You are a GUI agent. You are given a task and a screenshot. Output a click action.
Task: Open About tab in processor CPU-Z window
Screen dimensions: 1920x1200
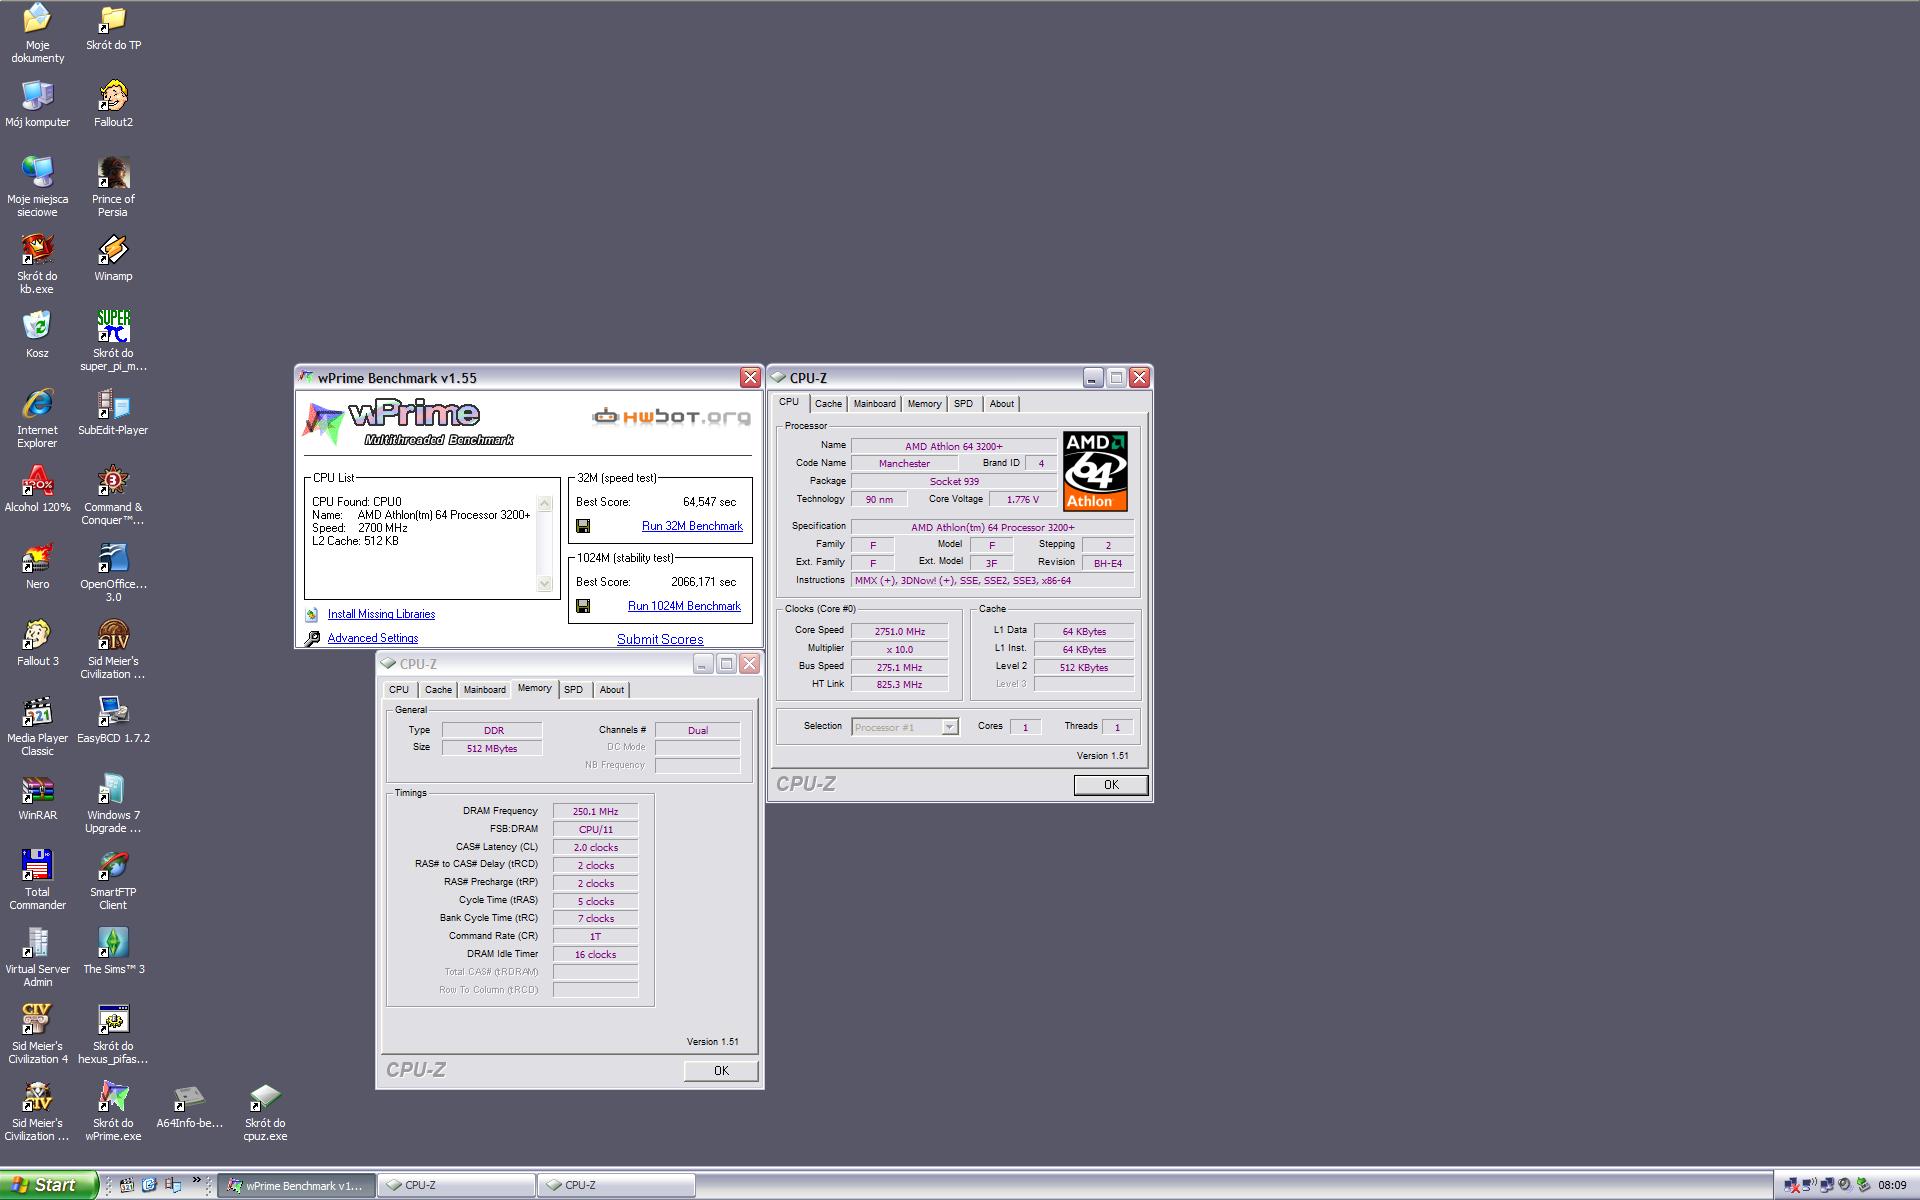[1002, 404]
